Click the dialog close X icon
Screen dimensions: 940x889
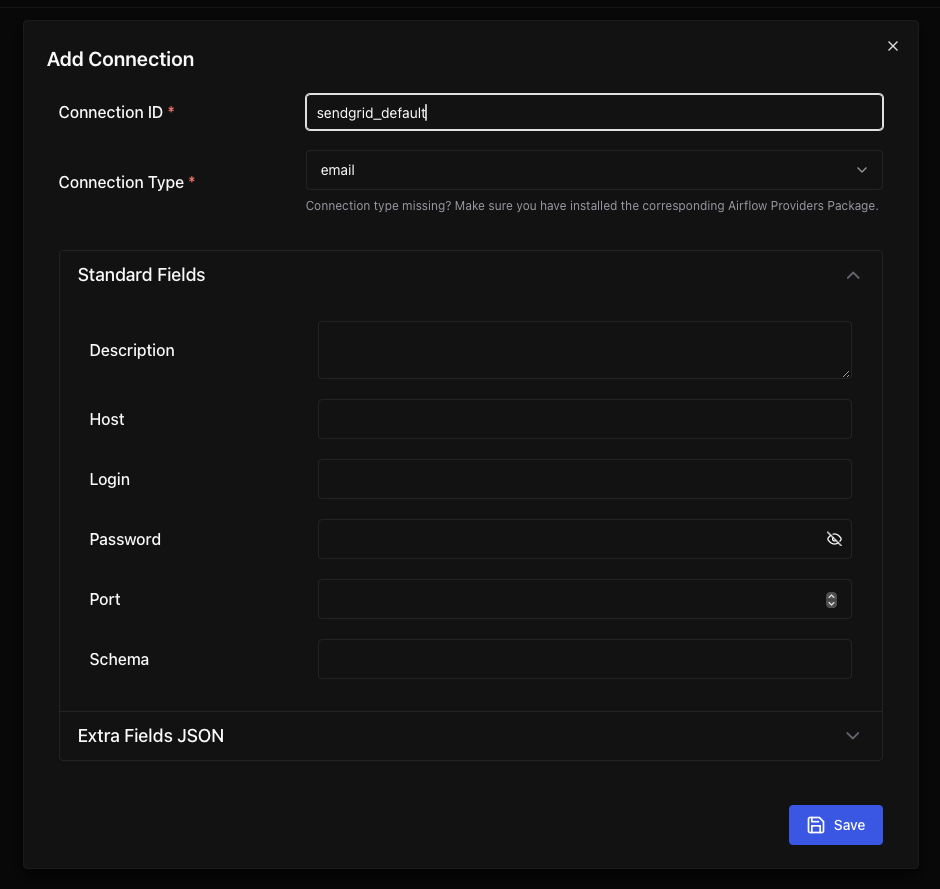(x=892, y=45)
